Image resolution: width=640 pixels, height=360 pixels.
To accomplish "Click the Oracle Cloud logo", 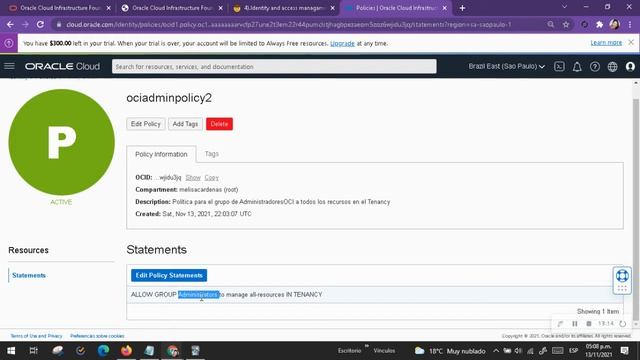I will (x=62, y=66).
